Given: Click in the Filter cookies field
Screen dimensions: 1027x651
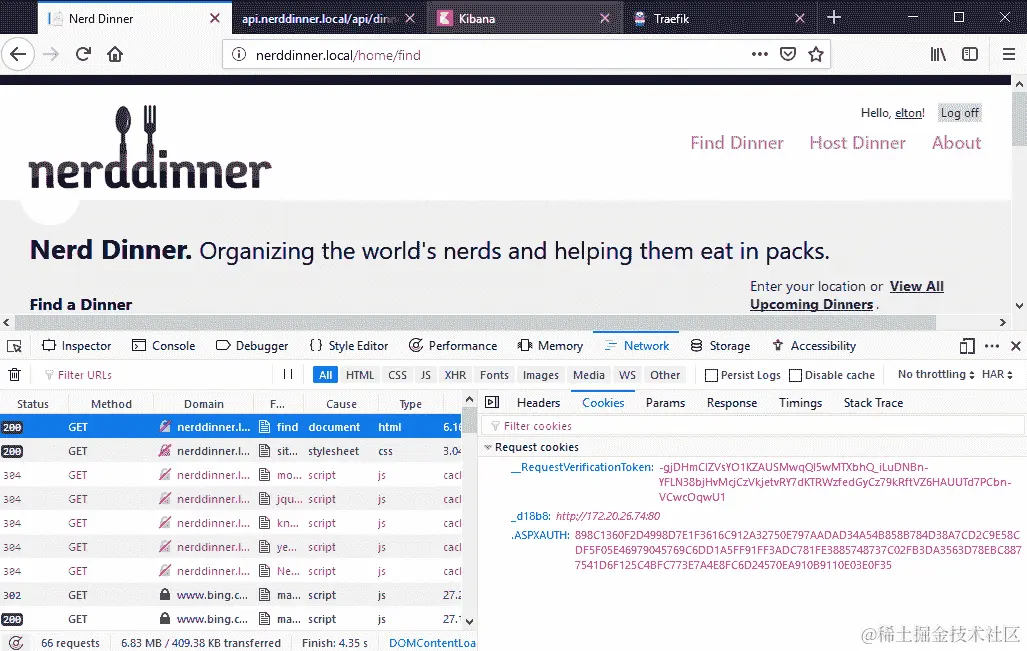Looking at the screenshot, I should pos(753,426).
